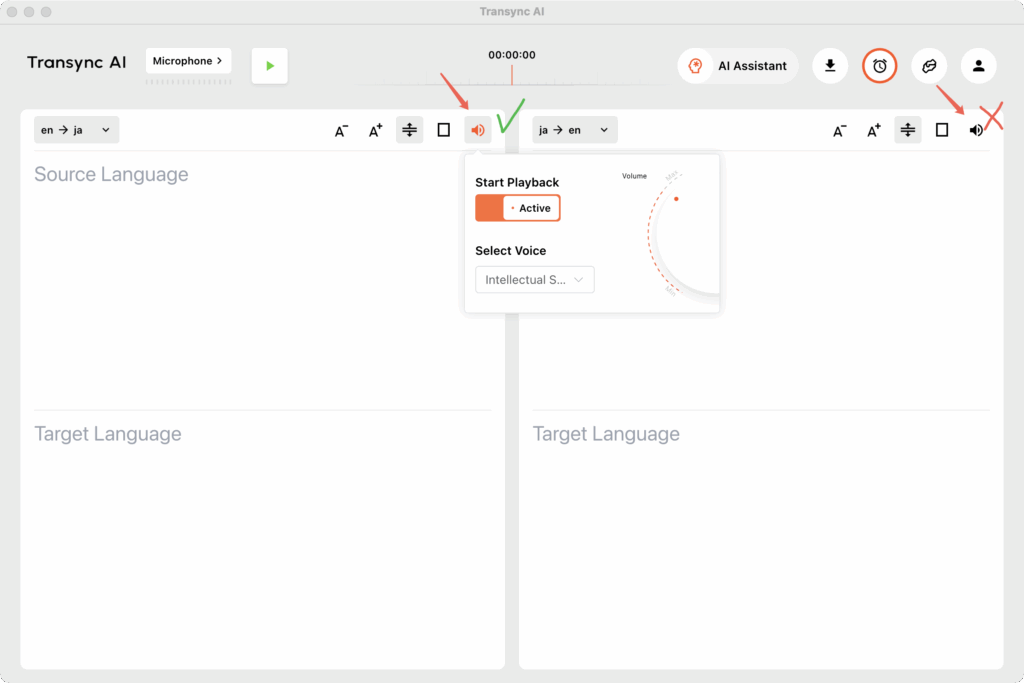Decrease font size in left panel
The image size is (1024, 683).
(x=341, y=130)
